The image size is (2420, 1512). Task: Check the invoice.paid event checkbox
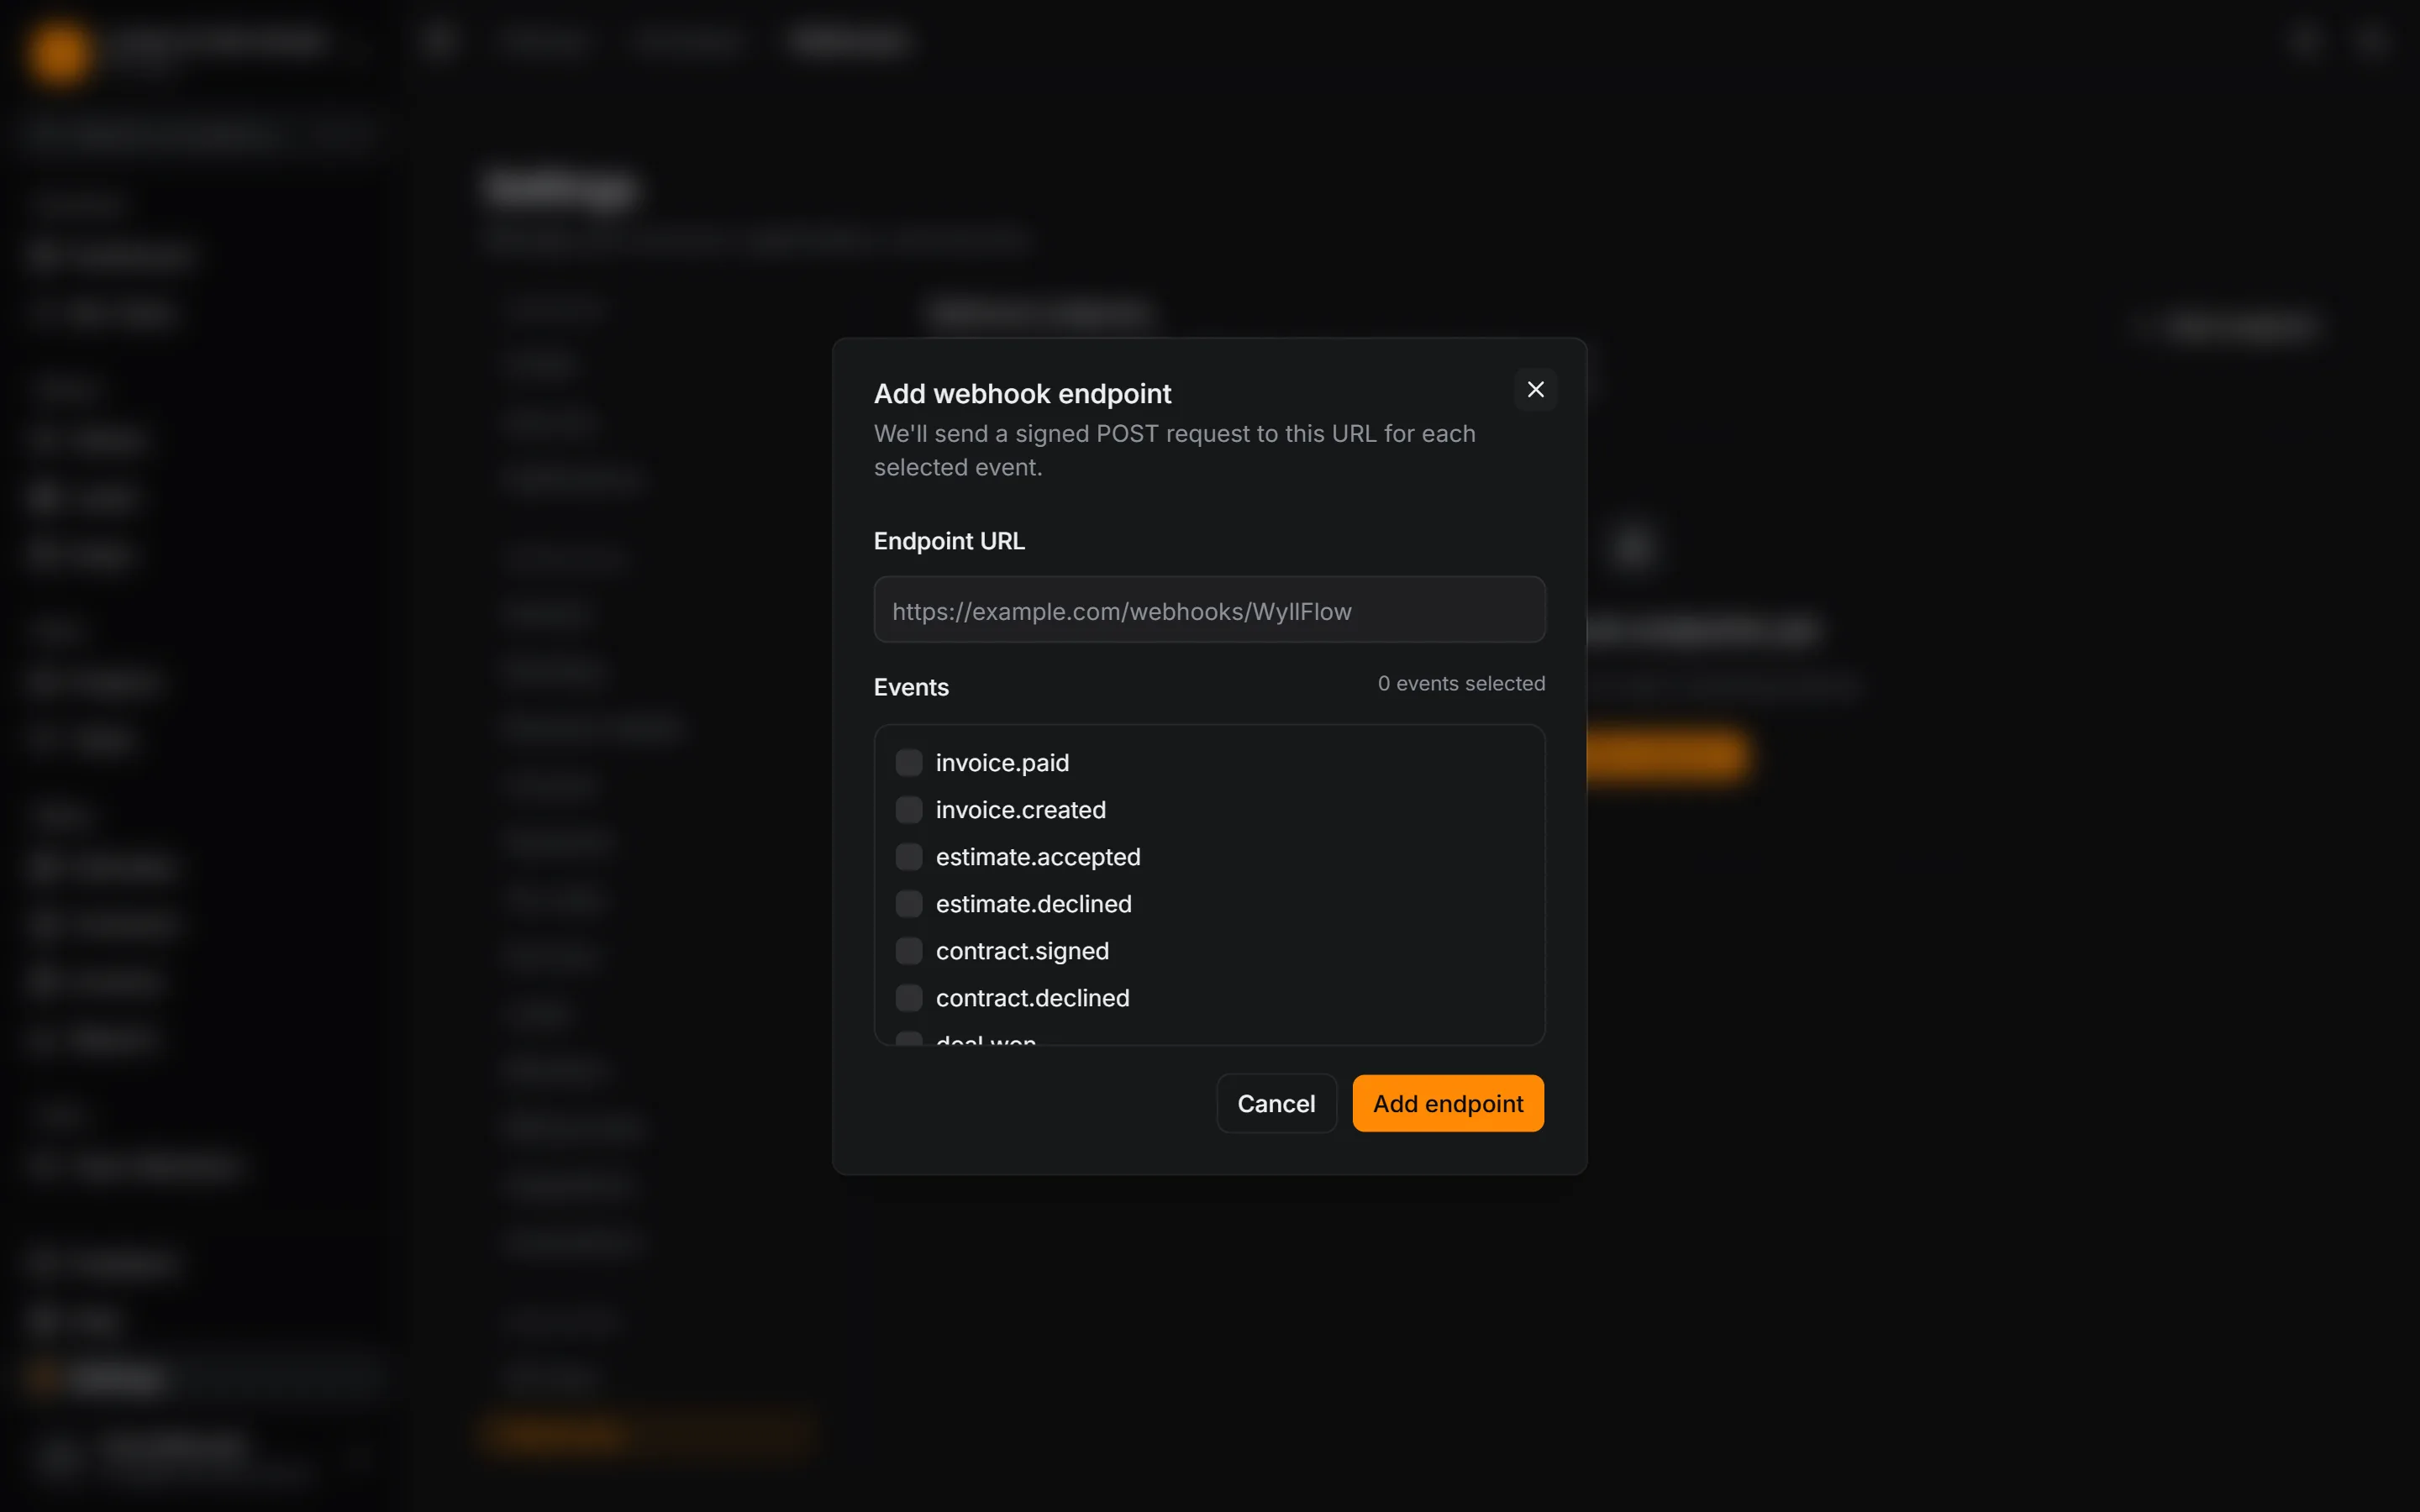point(908,763)
